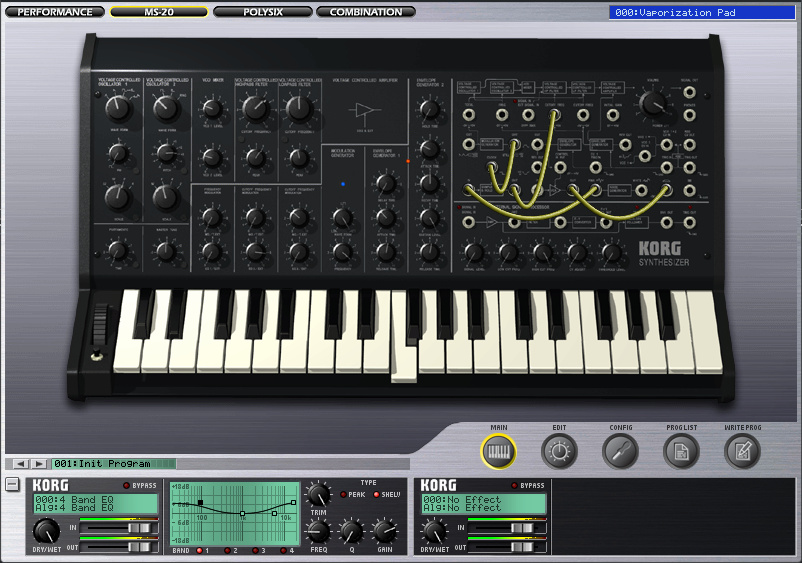Click the VCO 1 PW knob
Viewport: 802px width, 563px height.
click(x=118, y=153)
